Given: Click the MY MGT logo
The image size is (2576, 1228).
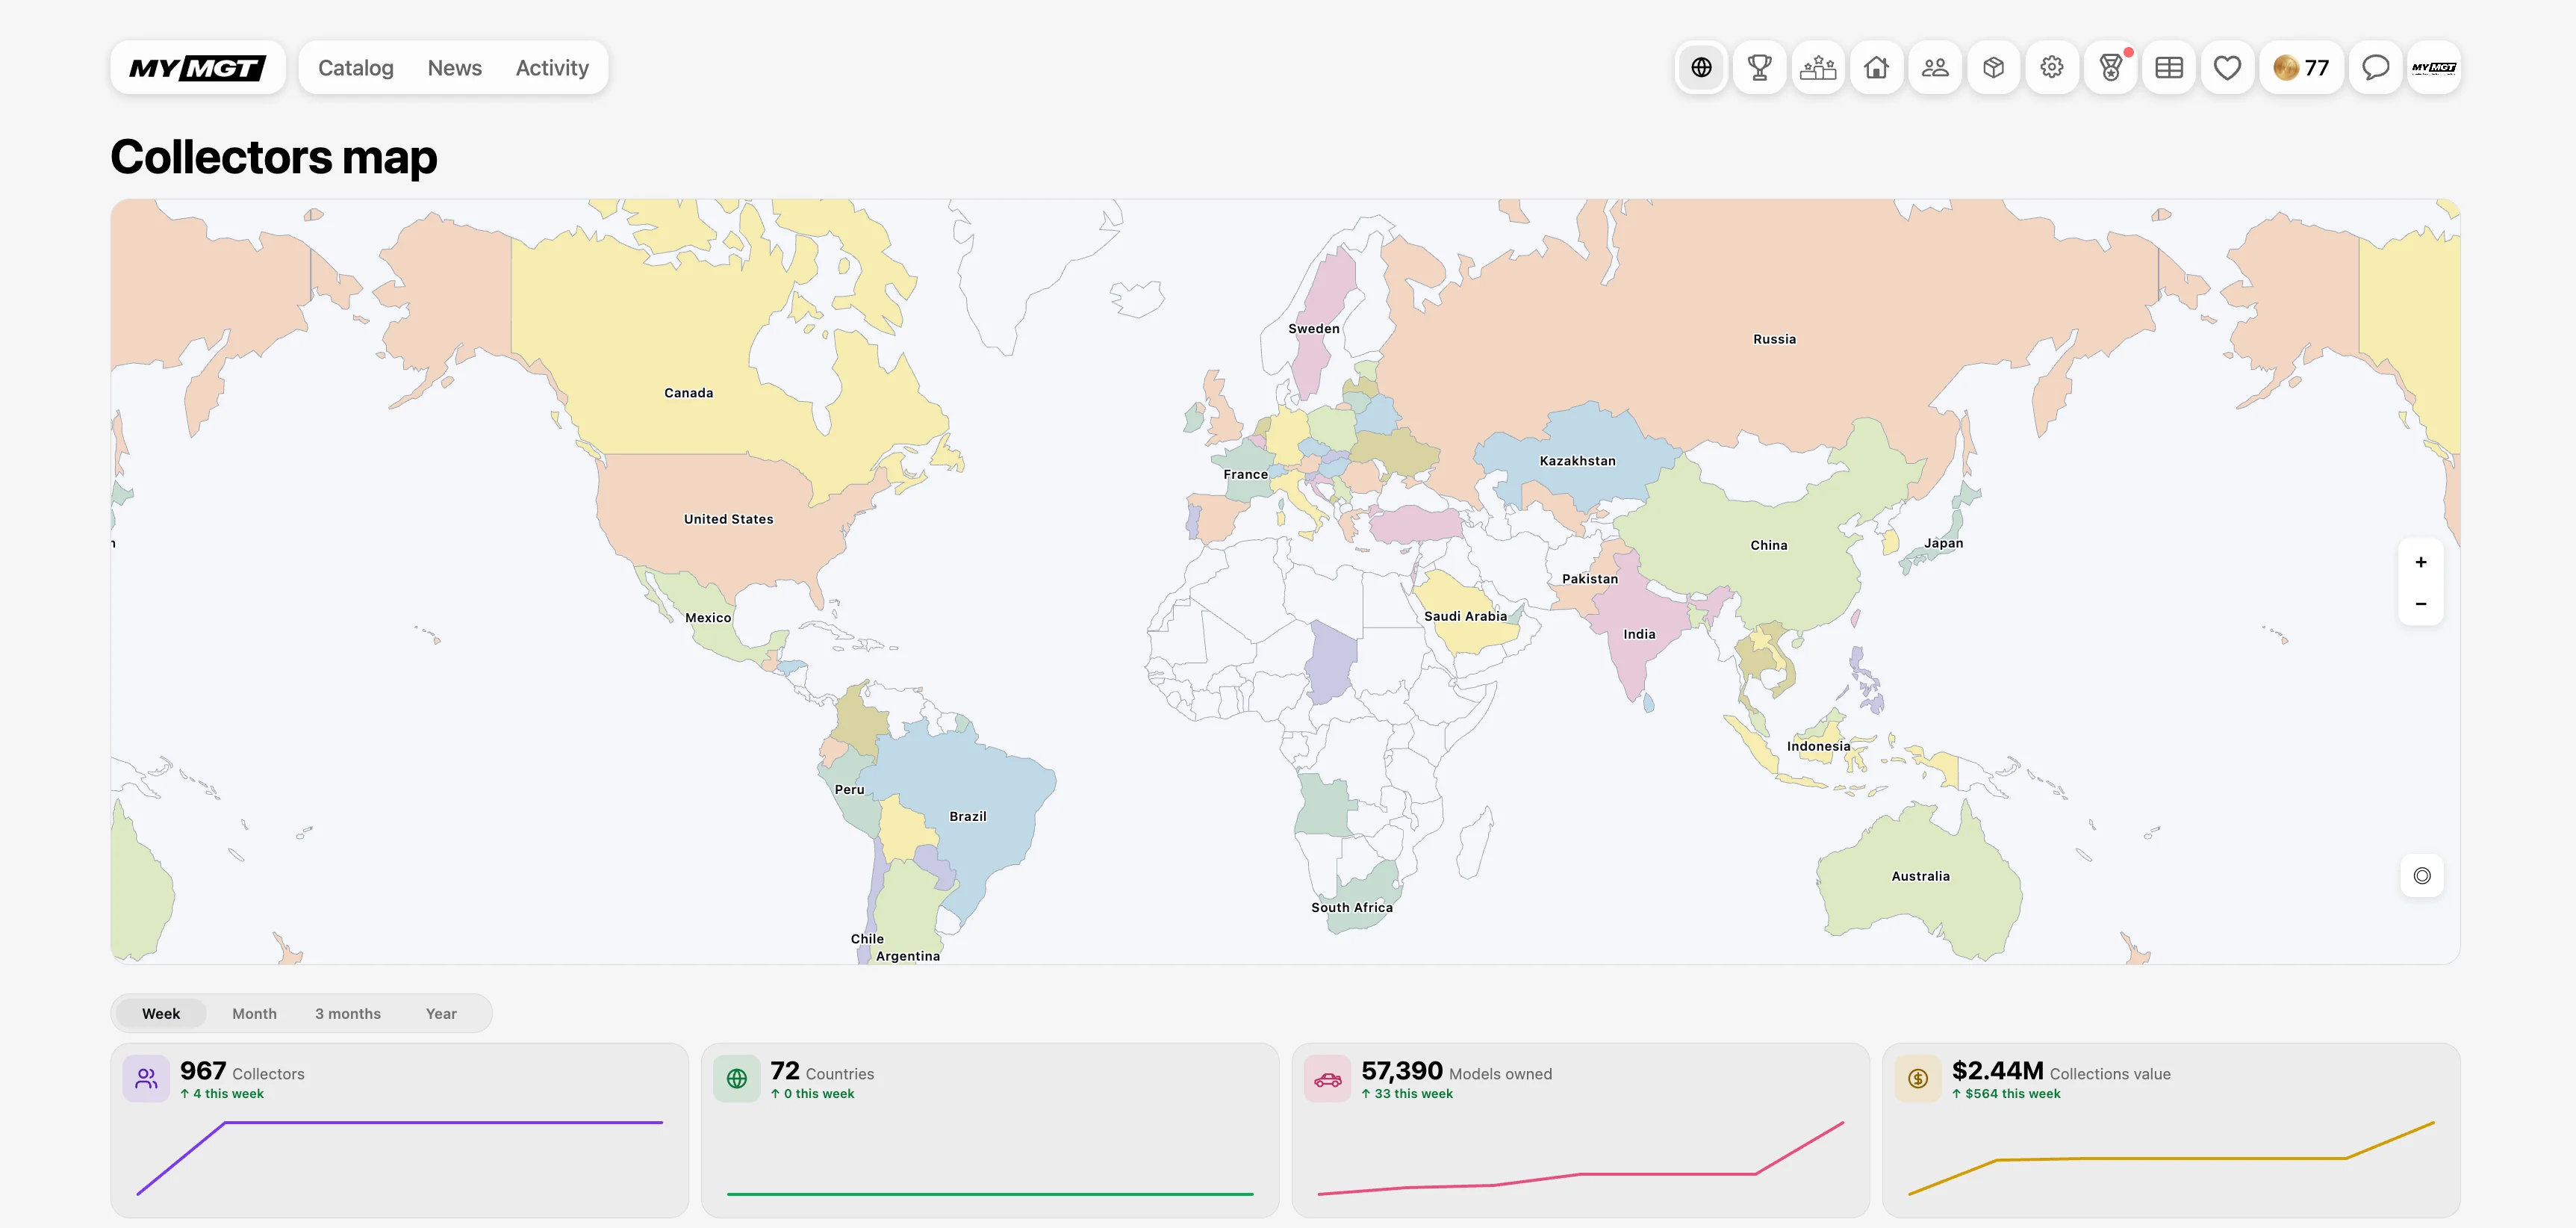Looking at the screenshot, I should click(x=198, y=68).
